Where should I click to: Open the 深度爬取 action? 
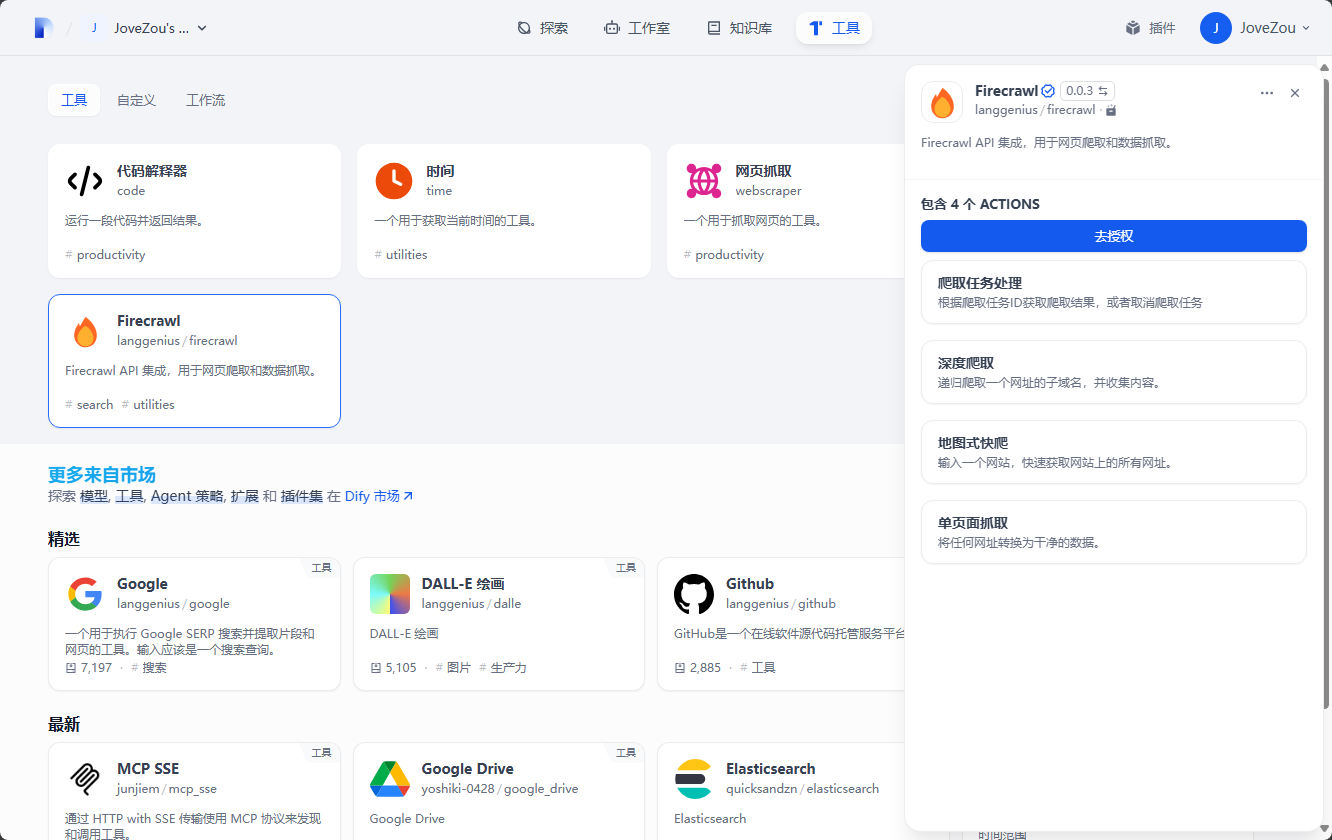pos(1114,372)
